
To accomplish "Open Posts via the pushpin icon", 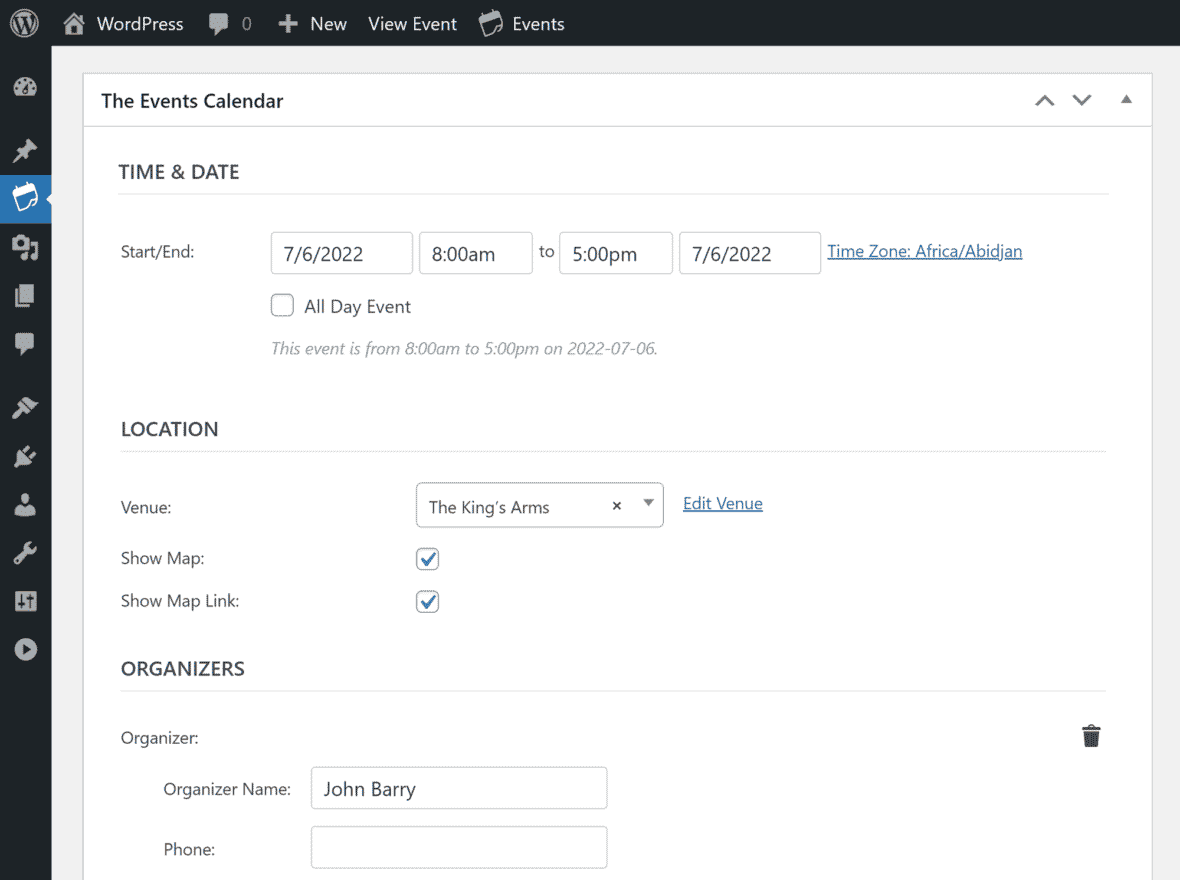I will [x=25, y=151].
